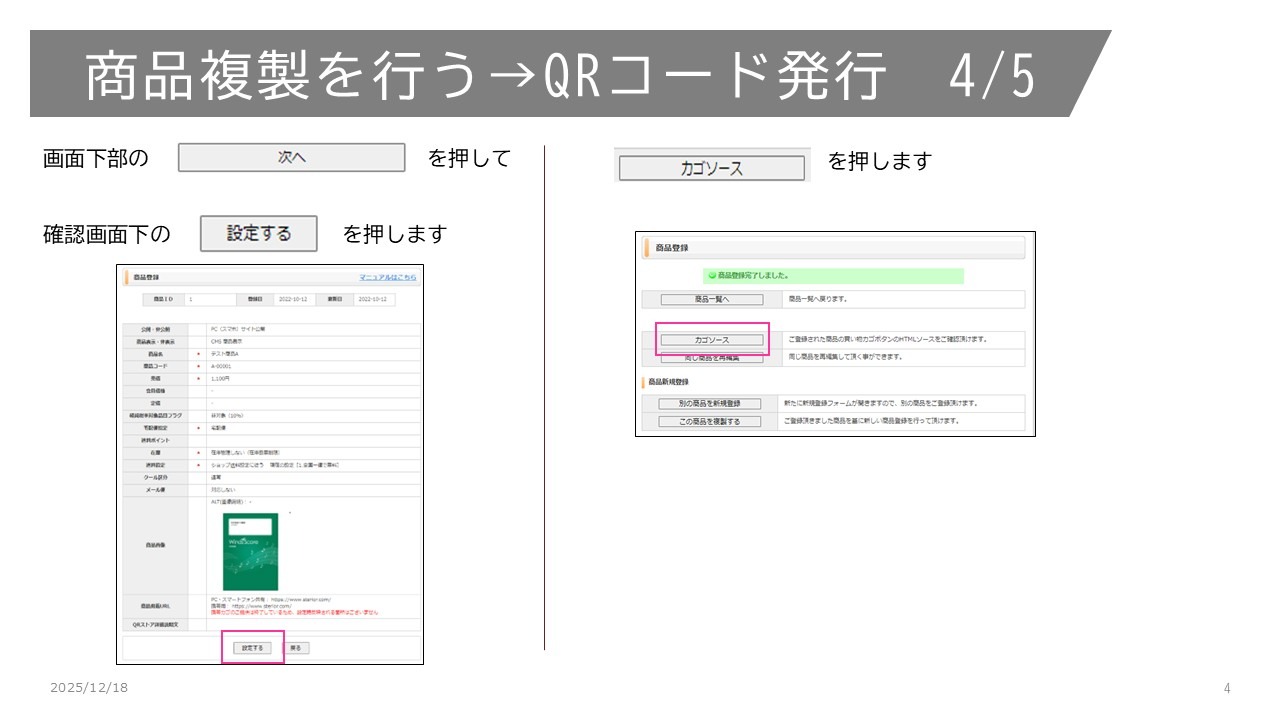Click the large 次へ button sample
The width and height of the screenshot is (1280, 720).
[x=291, y=158]
